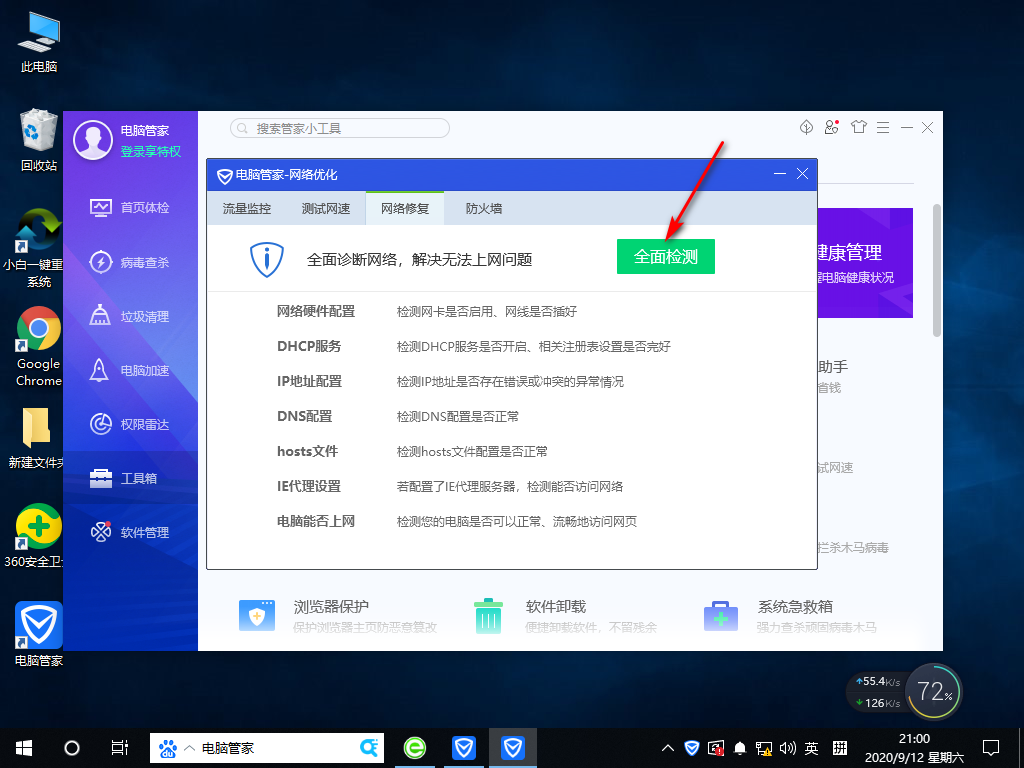Click the 72% acceleration floating ball
The image size is (1024, 768).
coord(933,690)
